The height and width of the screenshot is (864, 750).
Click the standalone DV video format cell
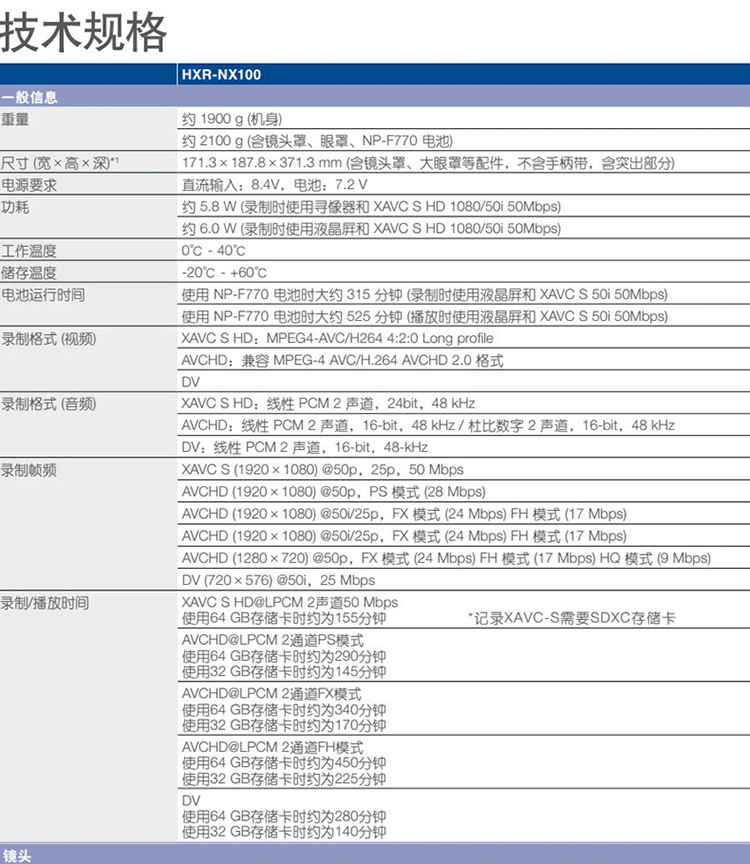pyautogui.click(x=191, y=382)
